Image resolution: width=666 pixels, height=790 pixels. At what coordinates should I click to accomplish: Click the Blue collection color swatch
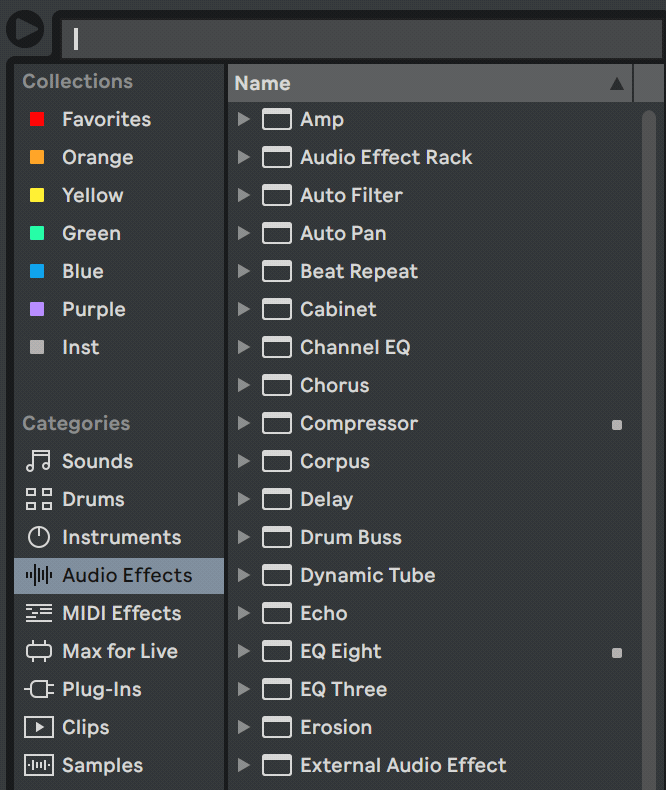click(x=37, y=271)
